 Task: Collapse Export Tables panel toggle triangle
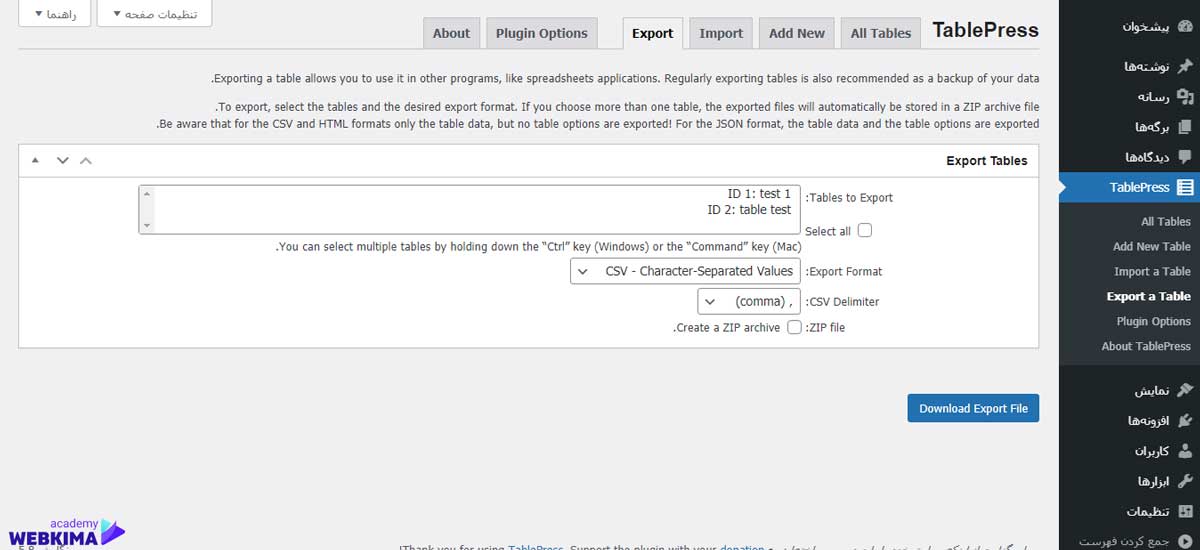click(36, 160)
